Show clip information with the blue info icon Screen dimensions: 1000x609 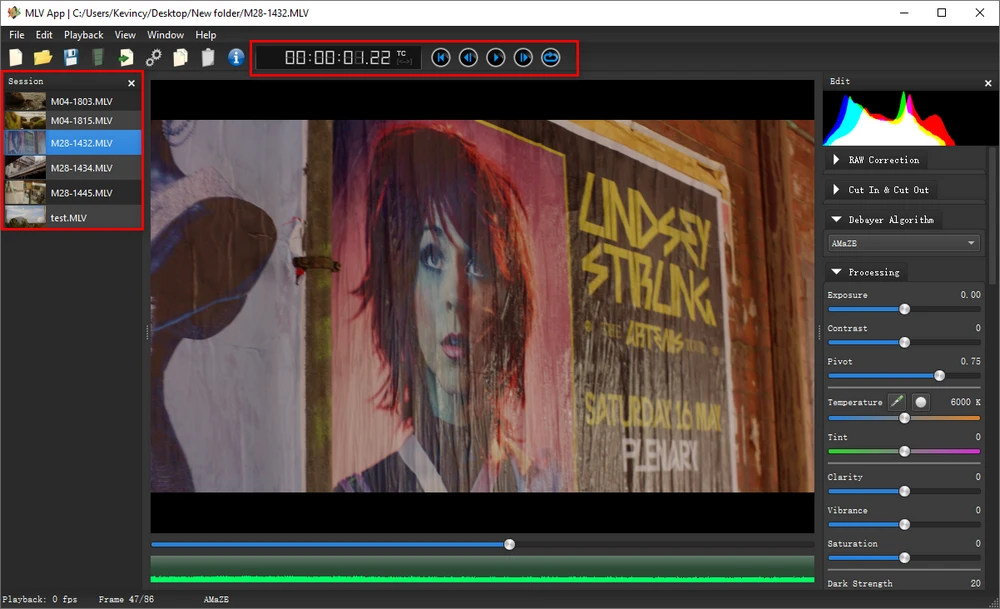pos(236,57)
